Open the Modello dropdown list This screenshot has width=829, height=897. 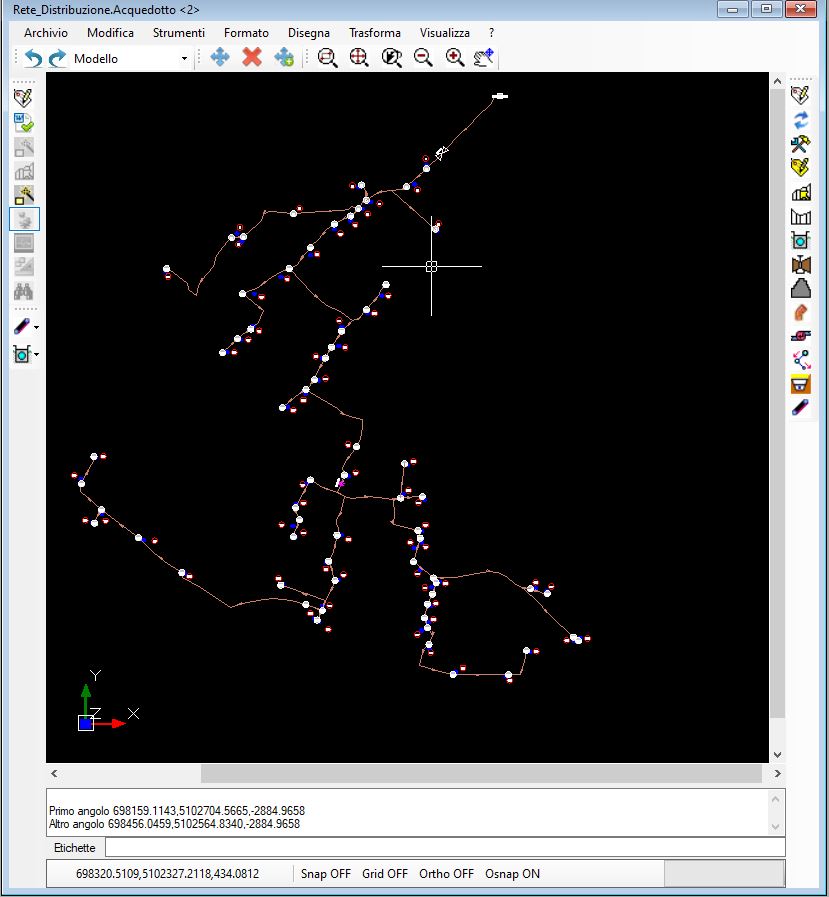click(x=184, y=59)
